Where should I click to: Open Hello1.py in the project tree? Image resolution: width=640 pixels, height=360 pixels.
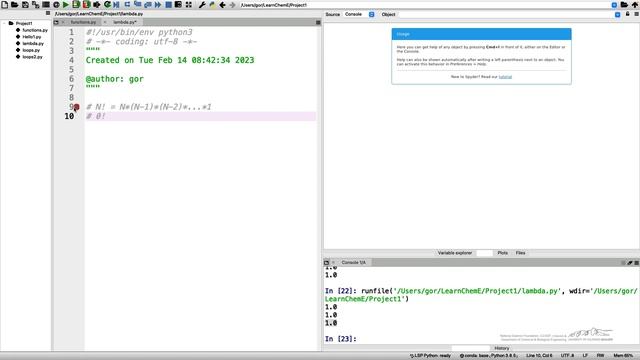tap(32, 37)
